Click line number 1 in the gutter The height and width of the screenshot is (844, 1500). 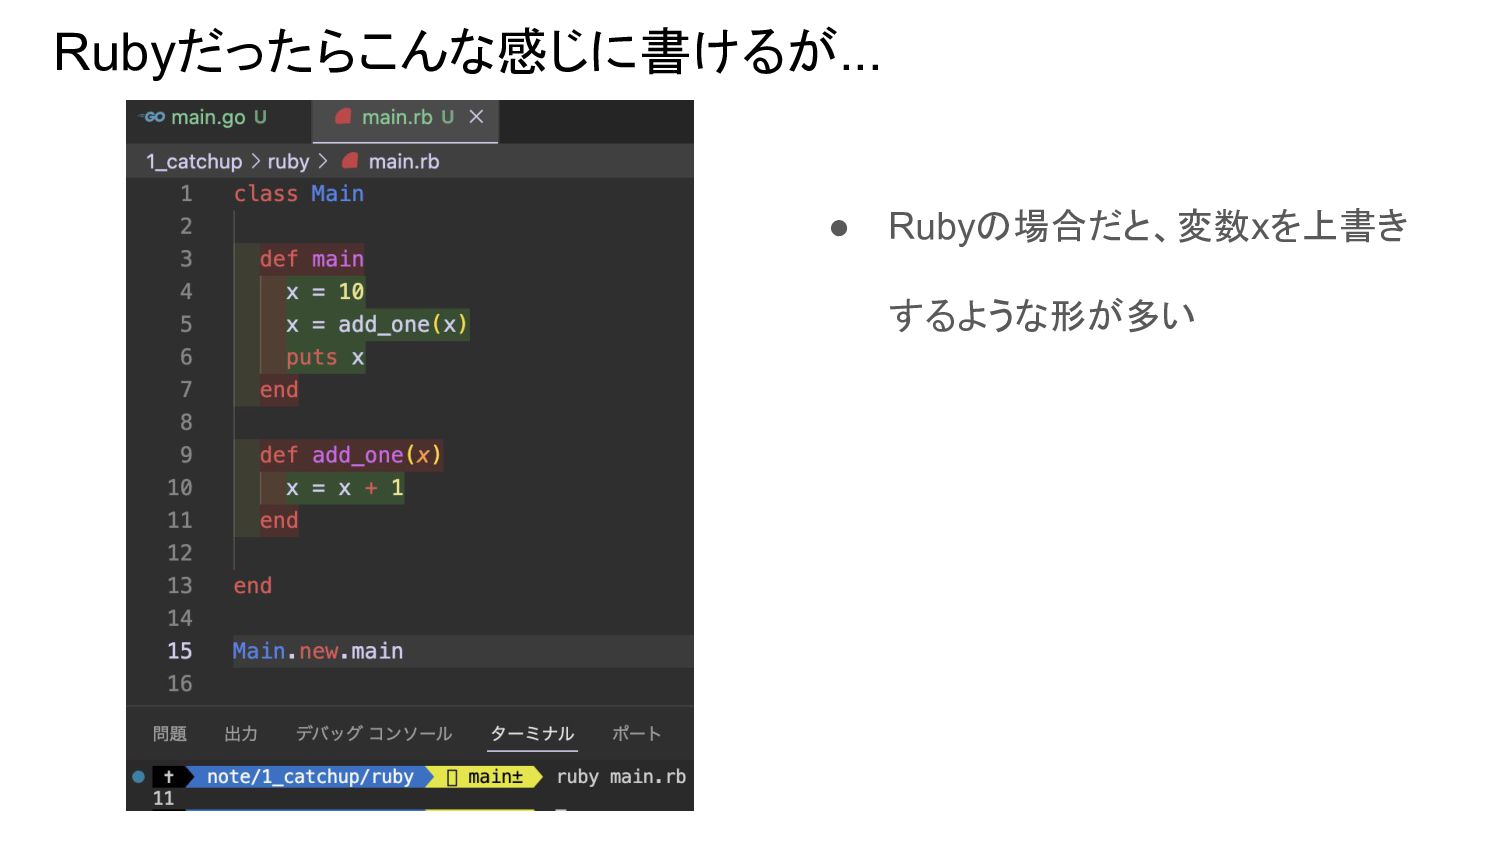pos(186,194)
